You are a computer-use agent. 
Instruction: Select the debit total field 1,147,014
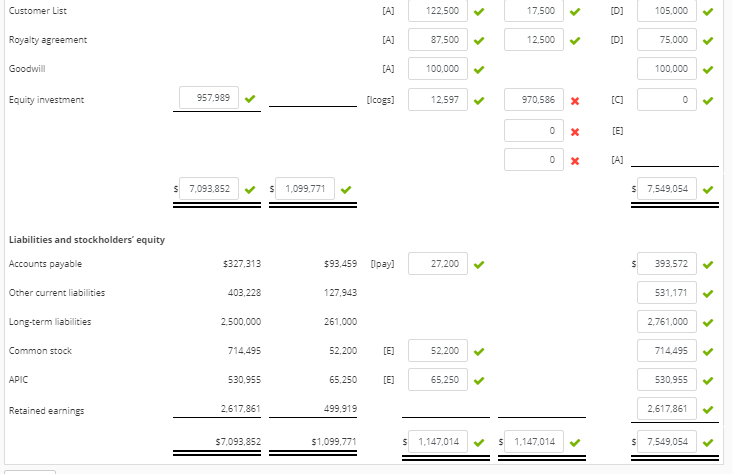[x=438, y=442]
